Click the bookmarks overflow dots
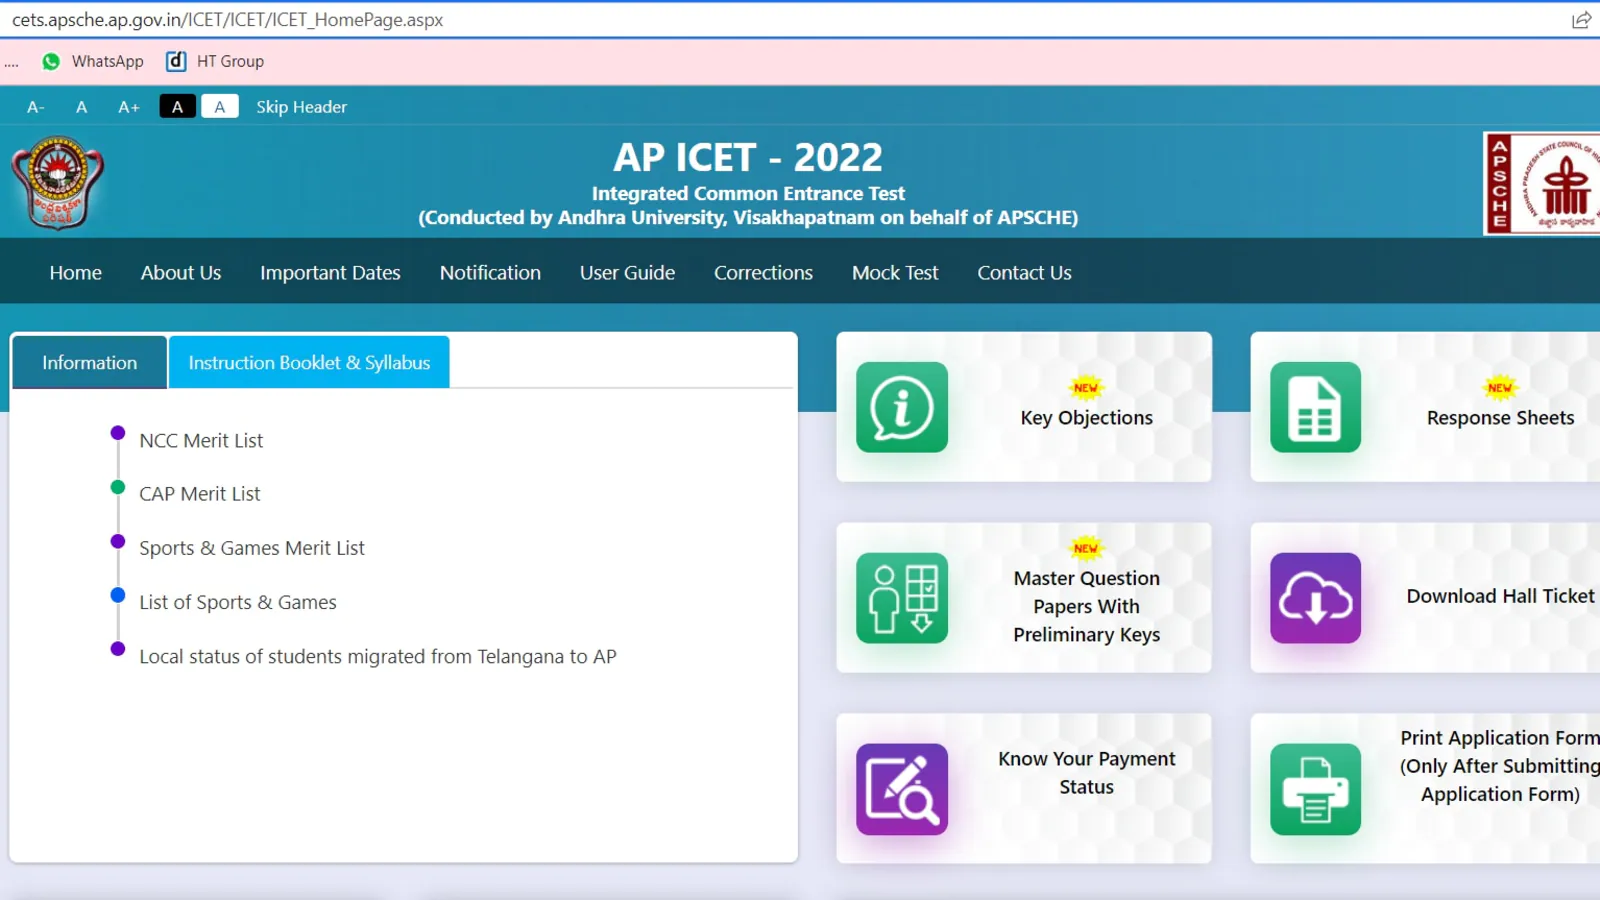The height and width of the screenshot is (900, 1600). pos(11,63)
